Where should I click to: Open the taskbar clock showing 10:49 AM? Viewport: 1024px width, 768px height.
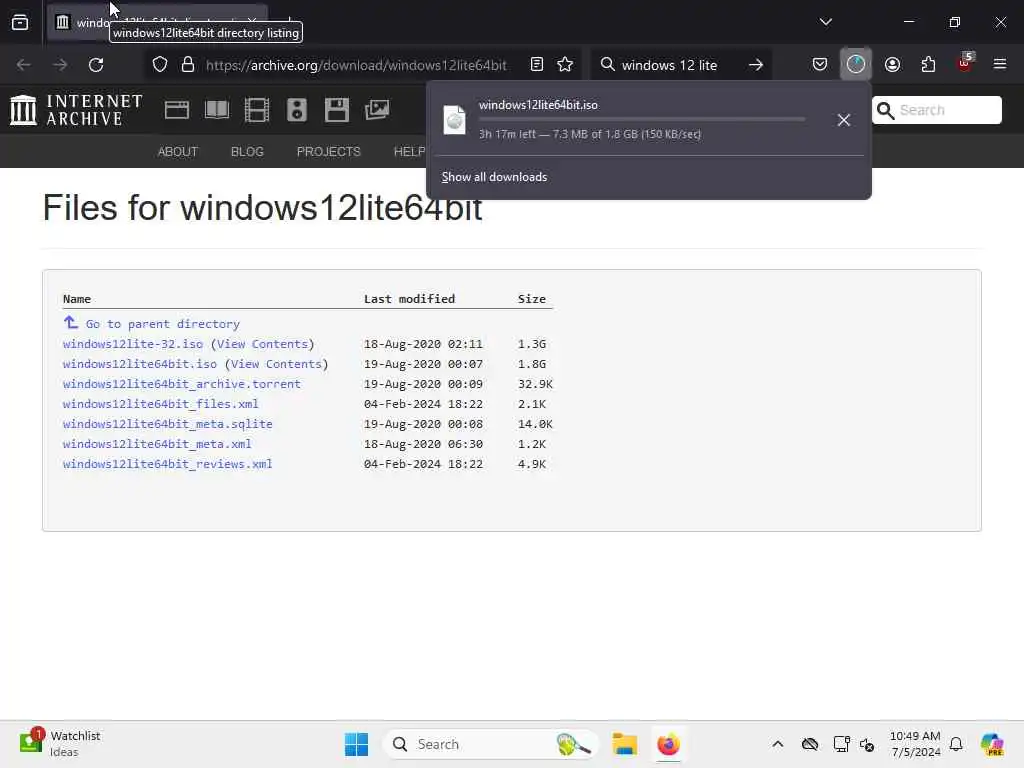click(x=915, y=743)
